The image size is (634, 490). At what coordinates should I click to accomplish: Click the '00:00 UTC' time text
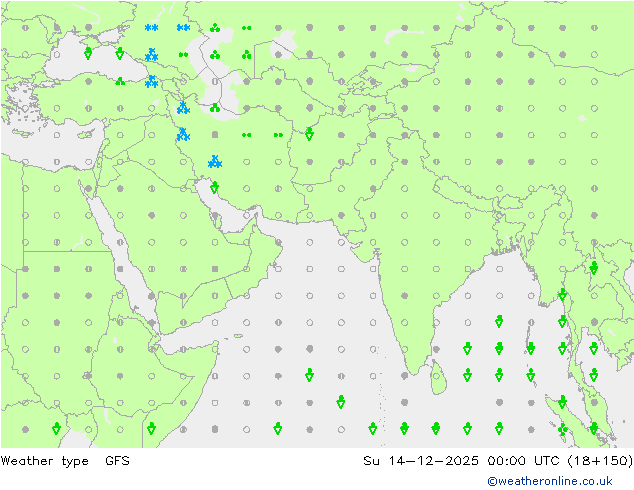(x=523, y=460)
